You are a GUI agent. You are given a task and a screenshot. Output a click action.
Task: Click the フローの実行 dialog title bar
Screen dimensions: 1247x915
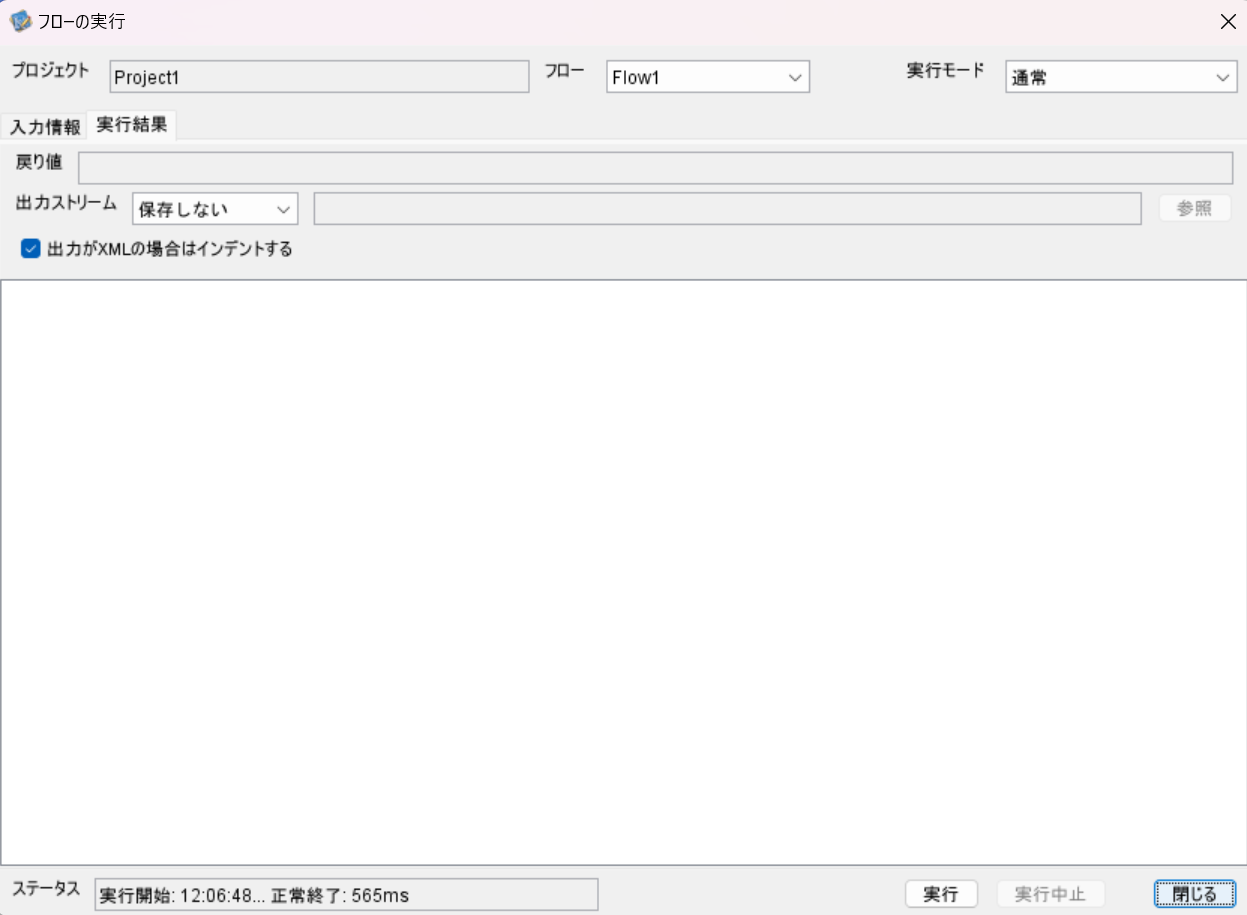click(x=500, y=20)
